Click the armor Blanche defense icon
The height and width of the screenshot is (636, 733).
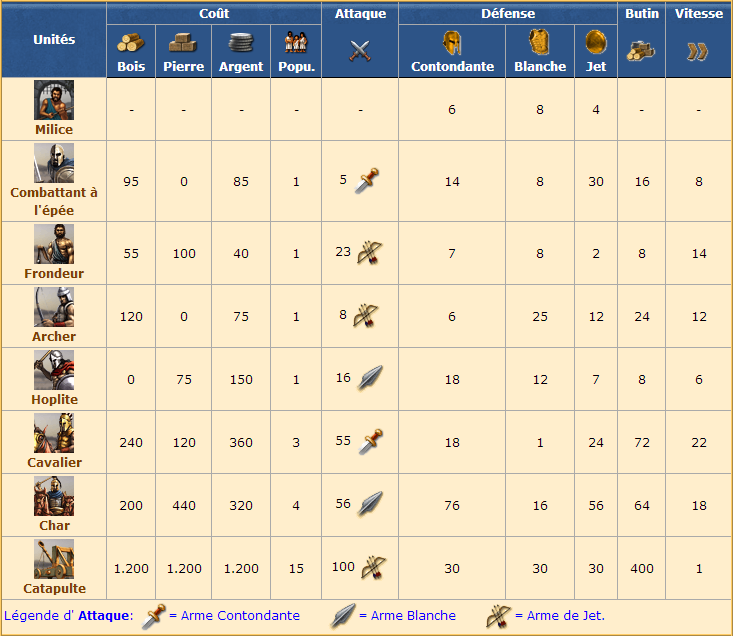540,43
